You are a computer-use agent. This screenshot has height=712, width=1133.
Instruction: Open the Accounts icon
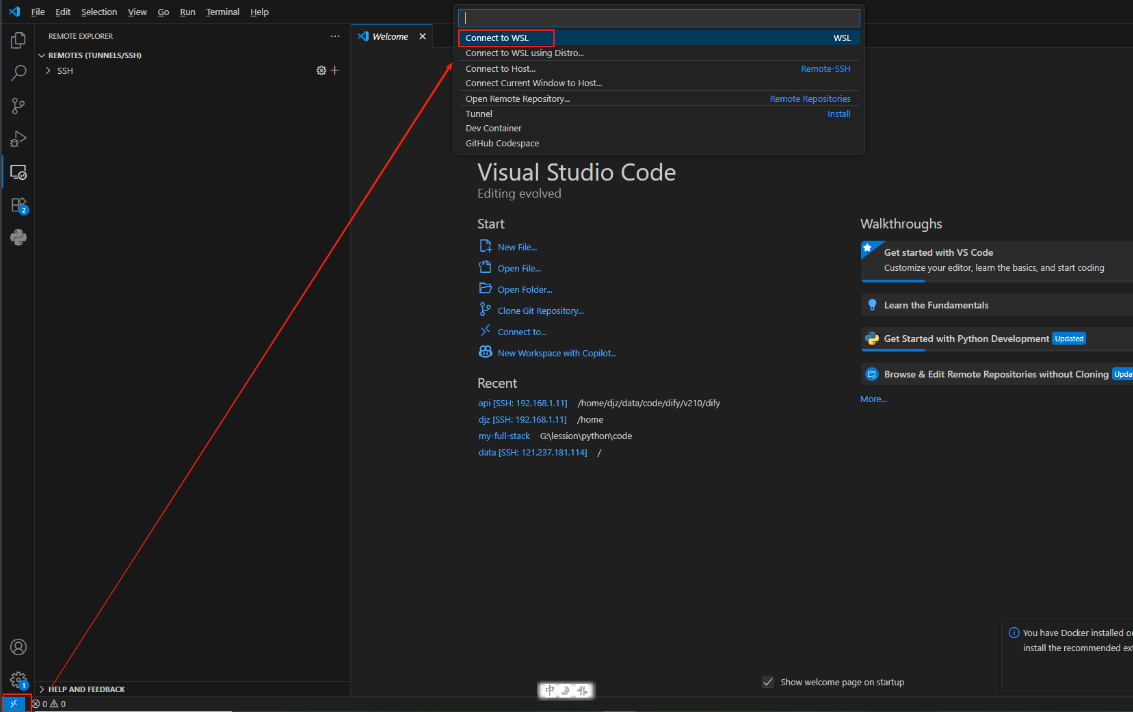tap(18, 647)
